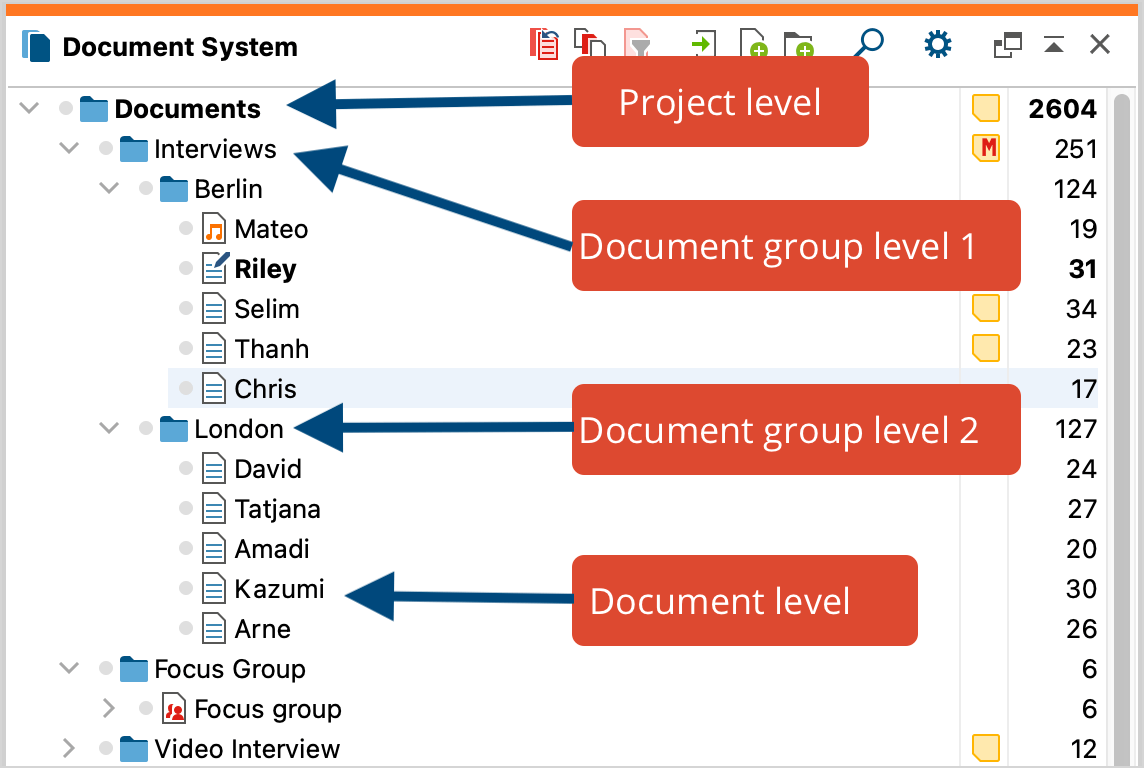This screenshot has height=768, width=1144.
Task: Click the audio file icon next to Mateo
Action: [x=213, y=228]
